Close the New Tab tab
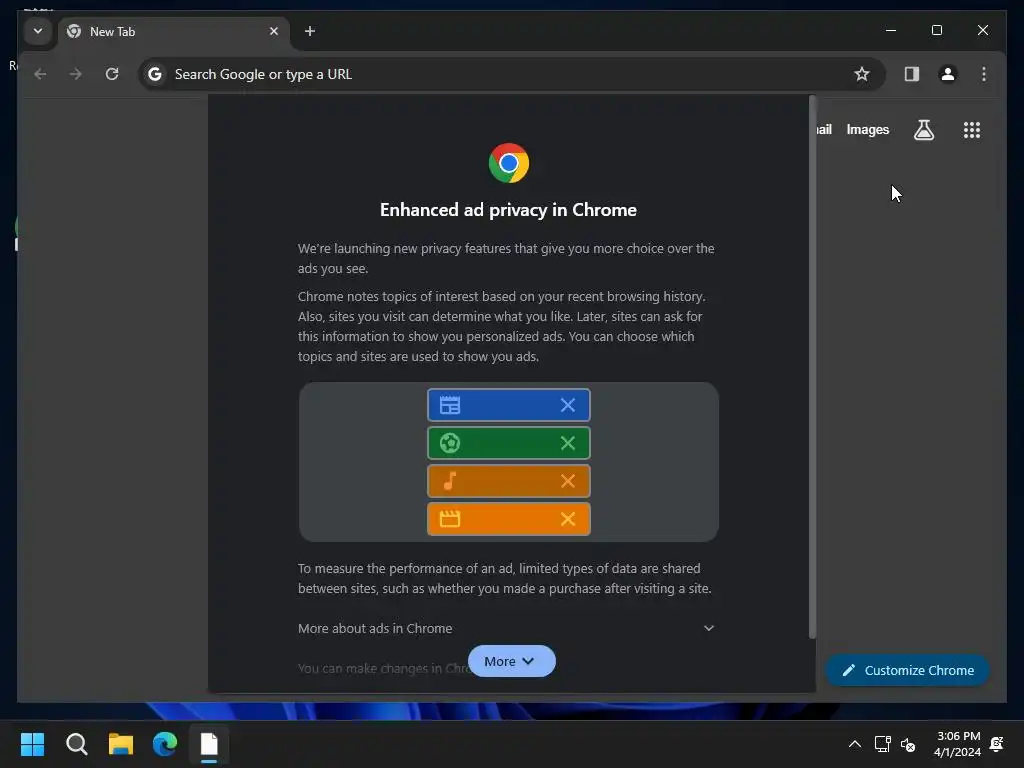The height and width of the screenshot is (768, 1024). pyautogui.click(x=274, y=31)
